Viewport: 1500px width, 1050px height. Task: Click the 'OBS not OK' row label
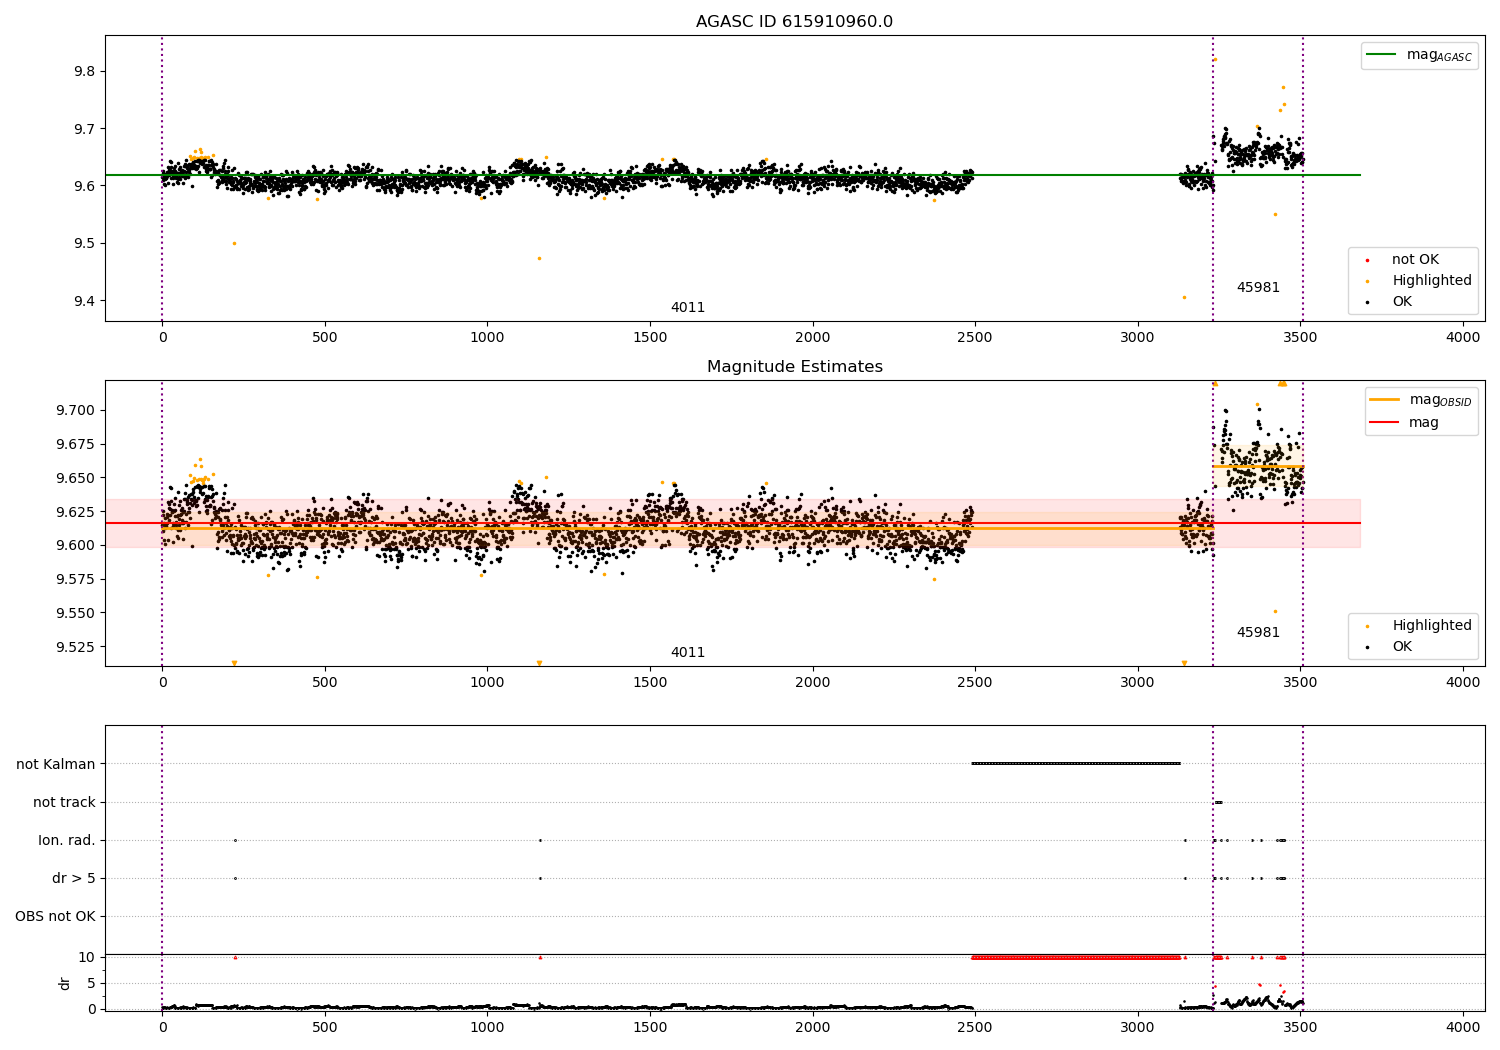pyautogui.click(x=55, y=917)
